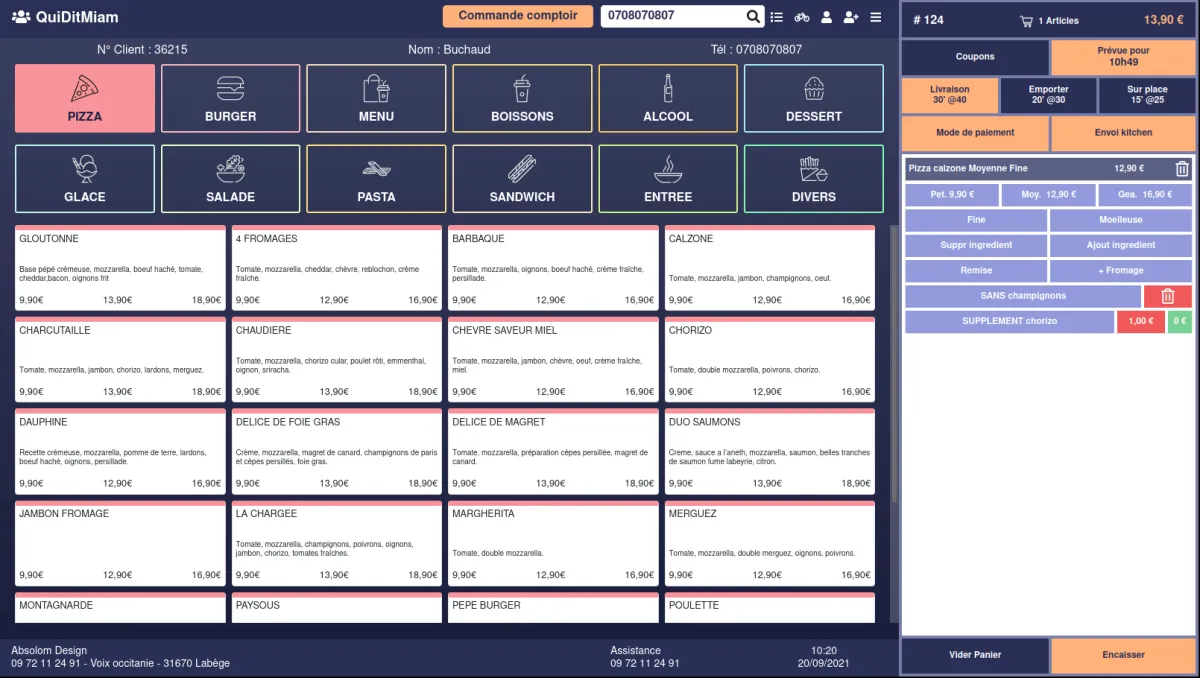Select the BOISSONS category
This screenshot has width=1200, height=678.
tap(522, 98)
